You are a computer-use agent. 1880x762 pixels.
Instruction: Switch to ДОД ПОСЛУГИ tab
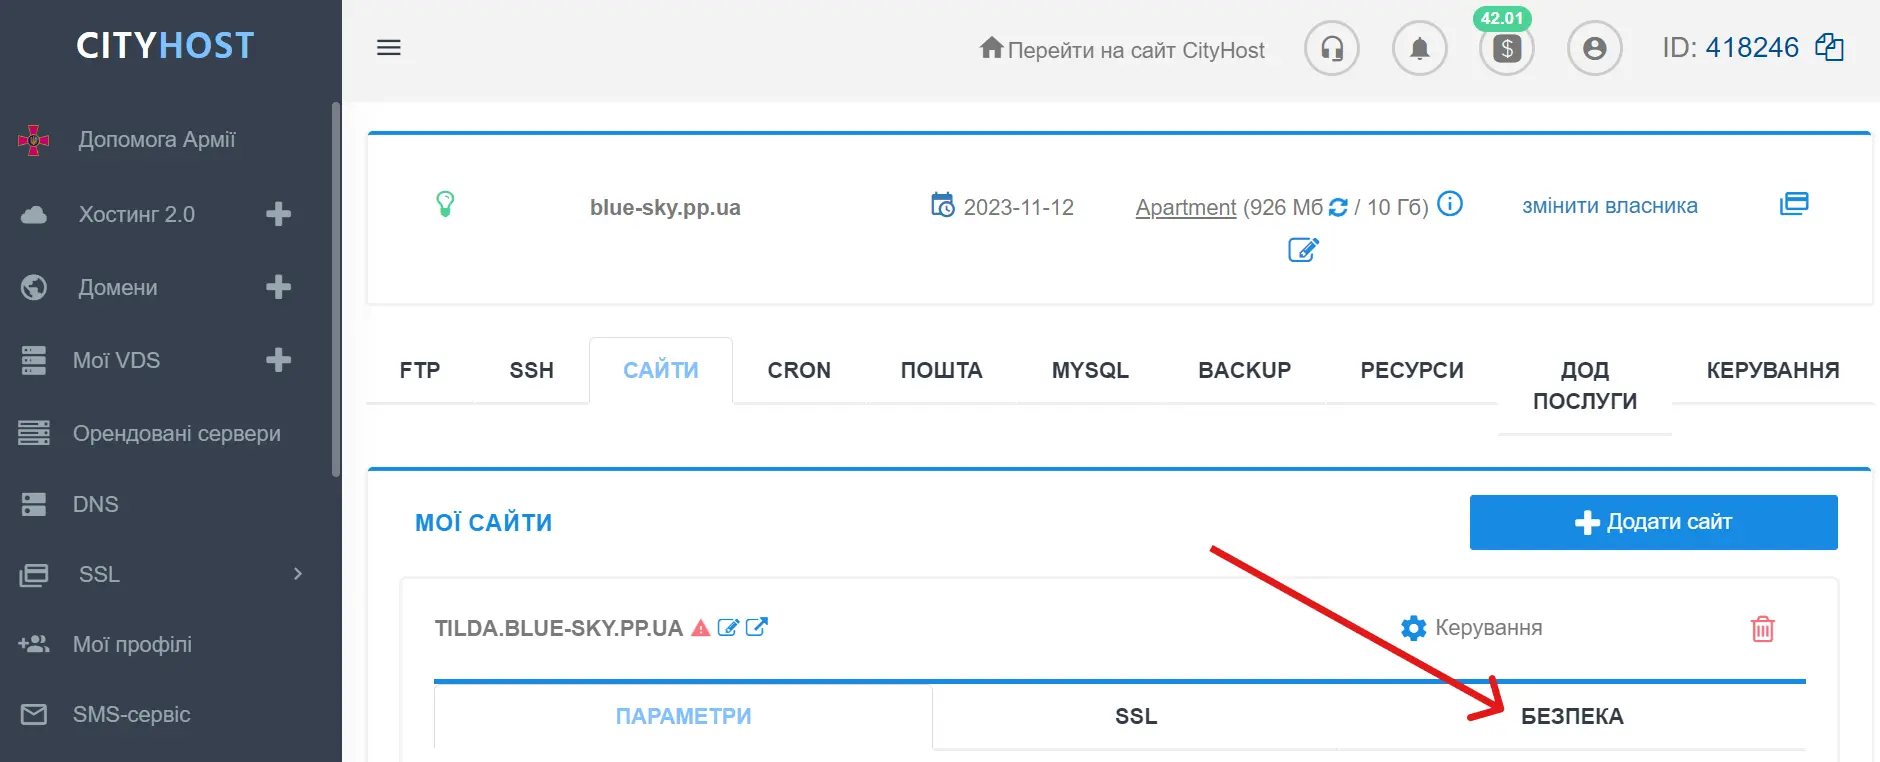coord(1585,385)
